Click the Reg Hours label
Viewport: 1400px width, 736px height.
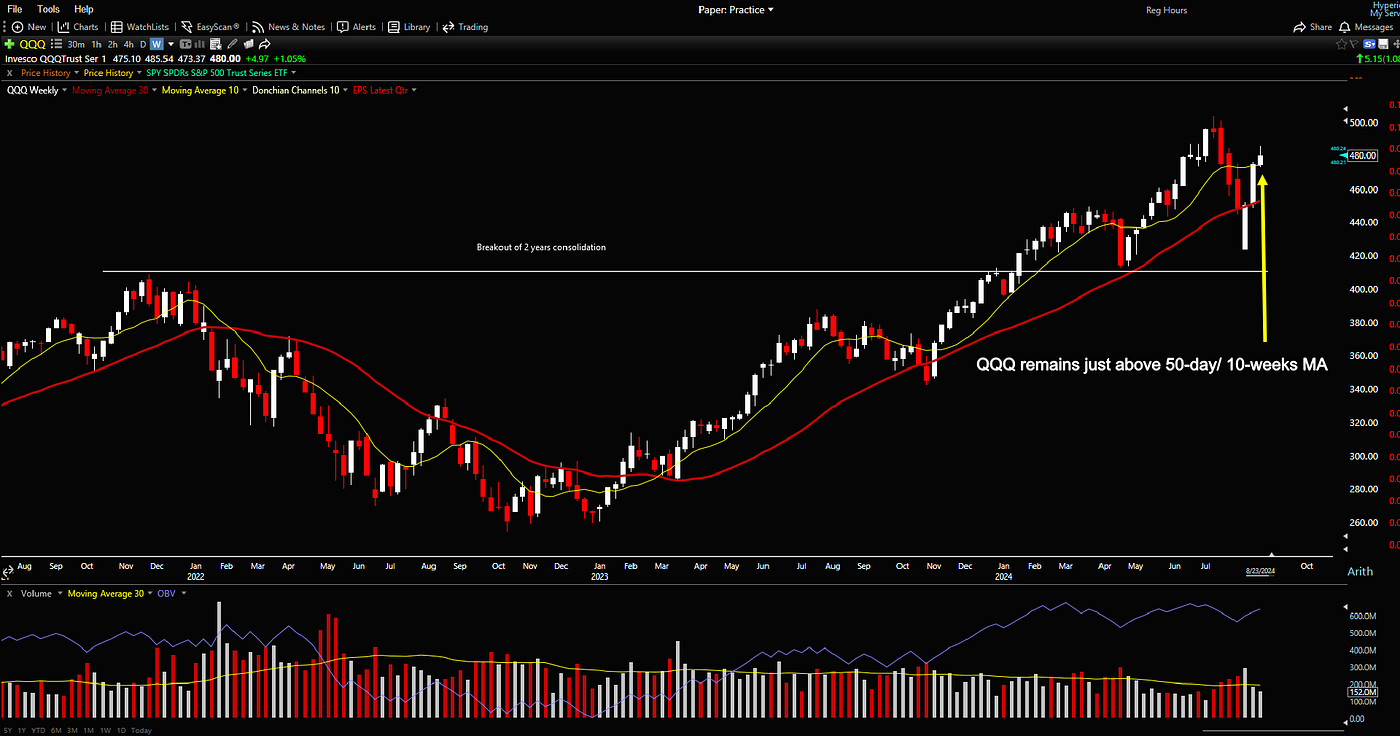coord(1167,10)
